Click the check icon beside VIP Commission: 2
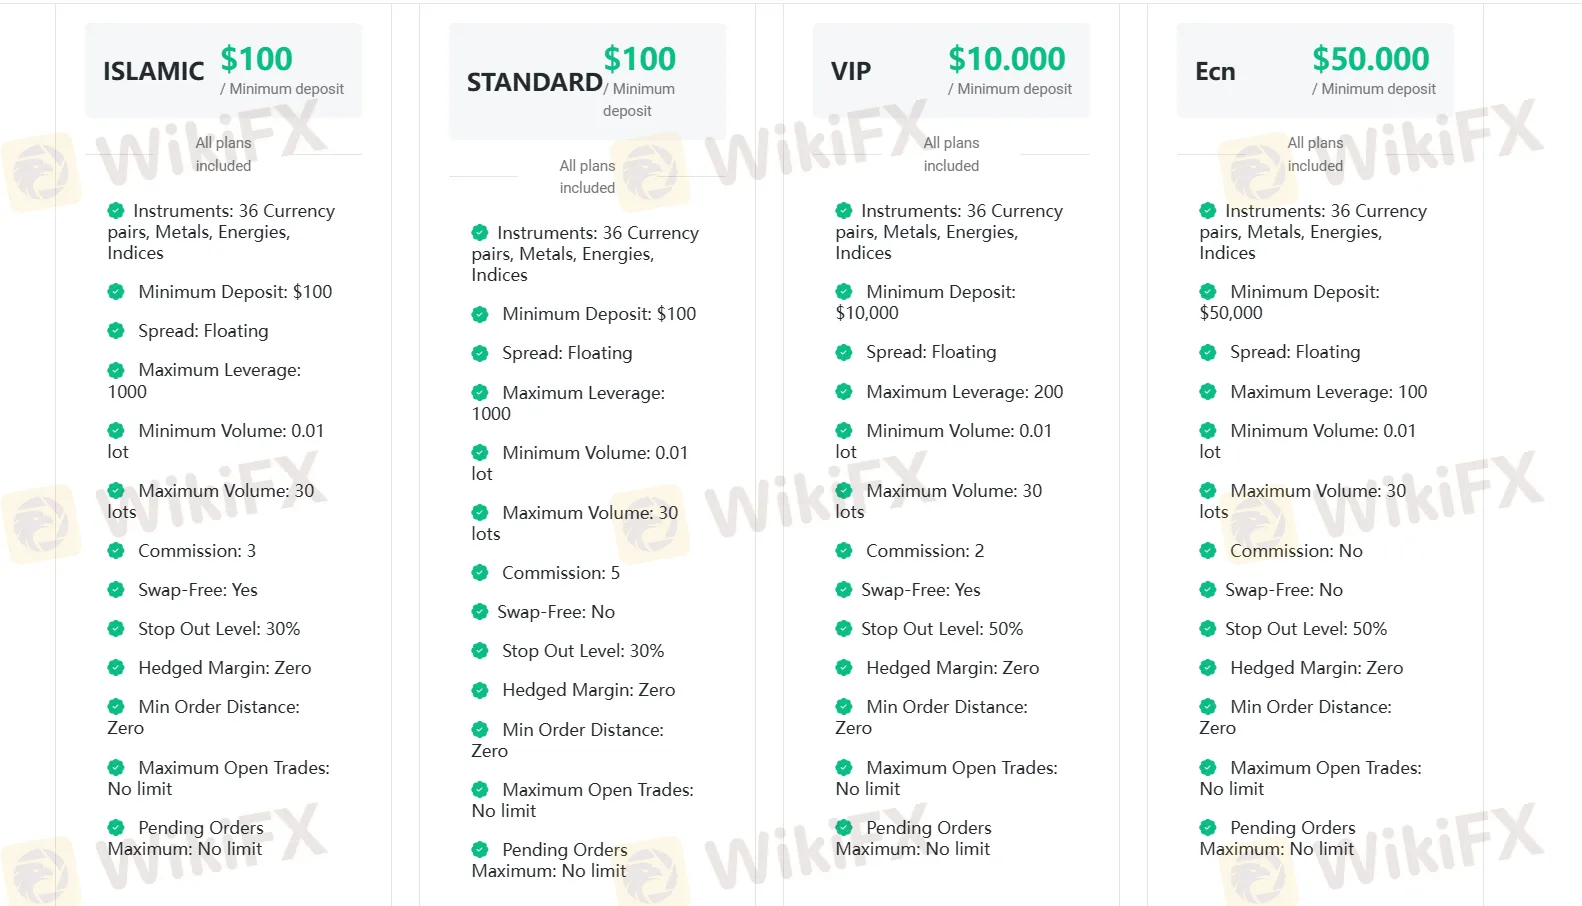 pos(844,551)
